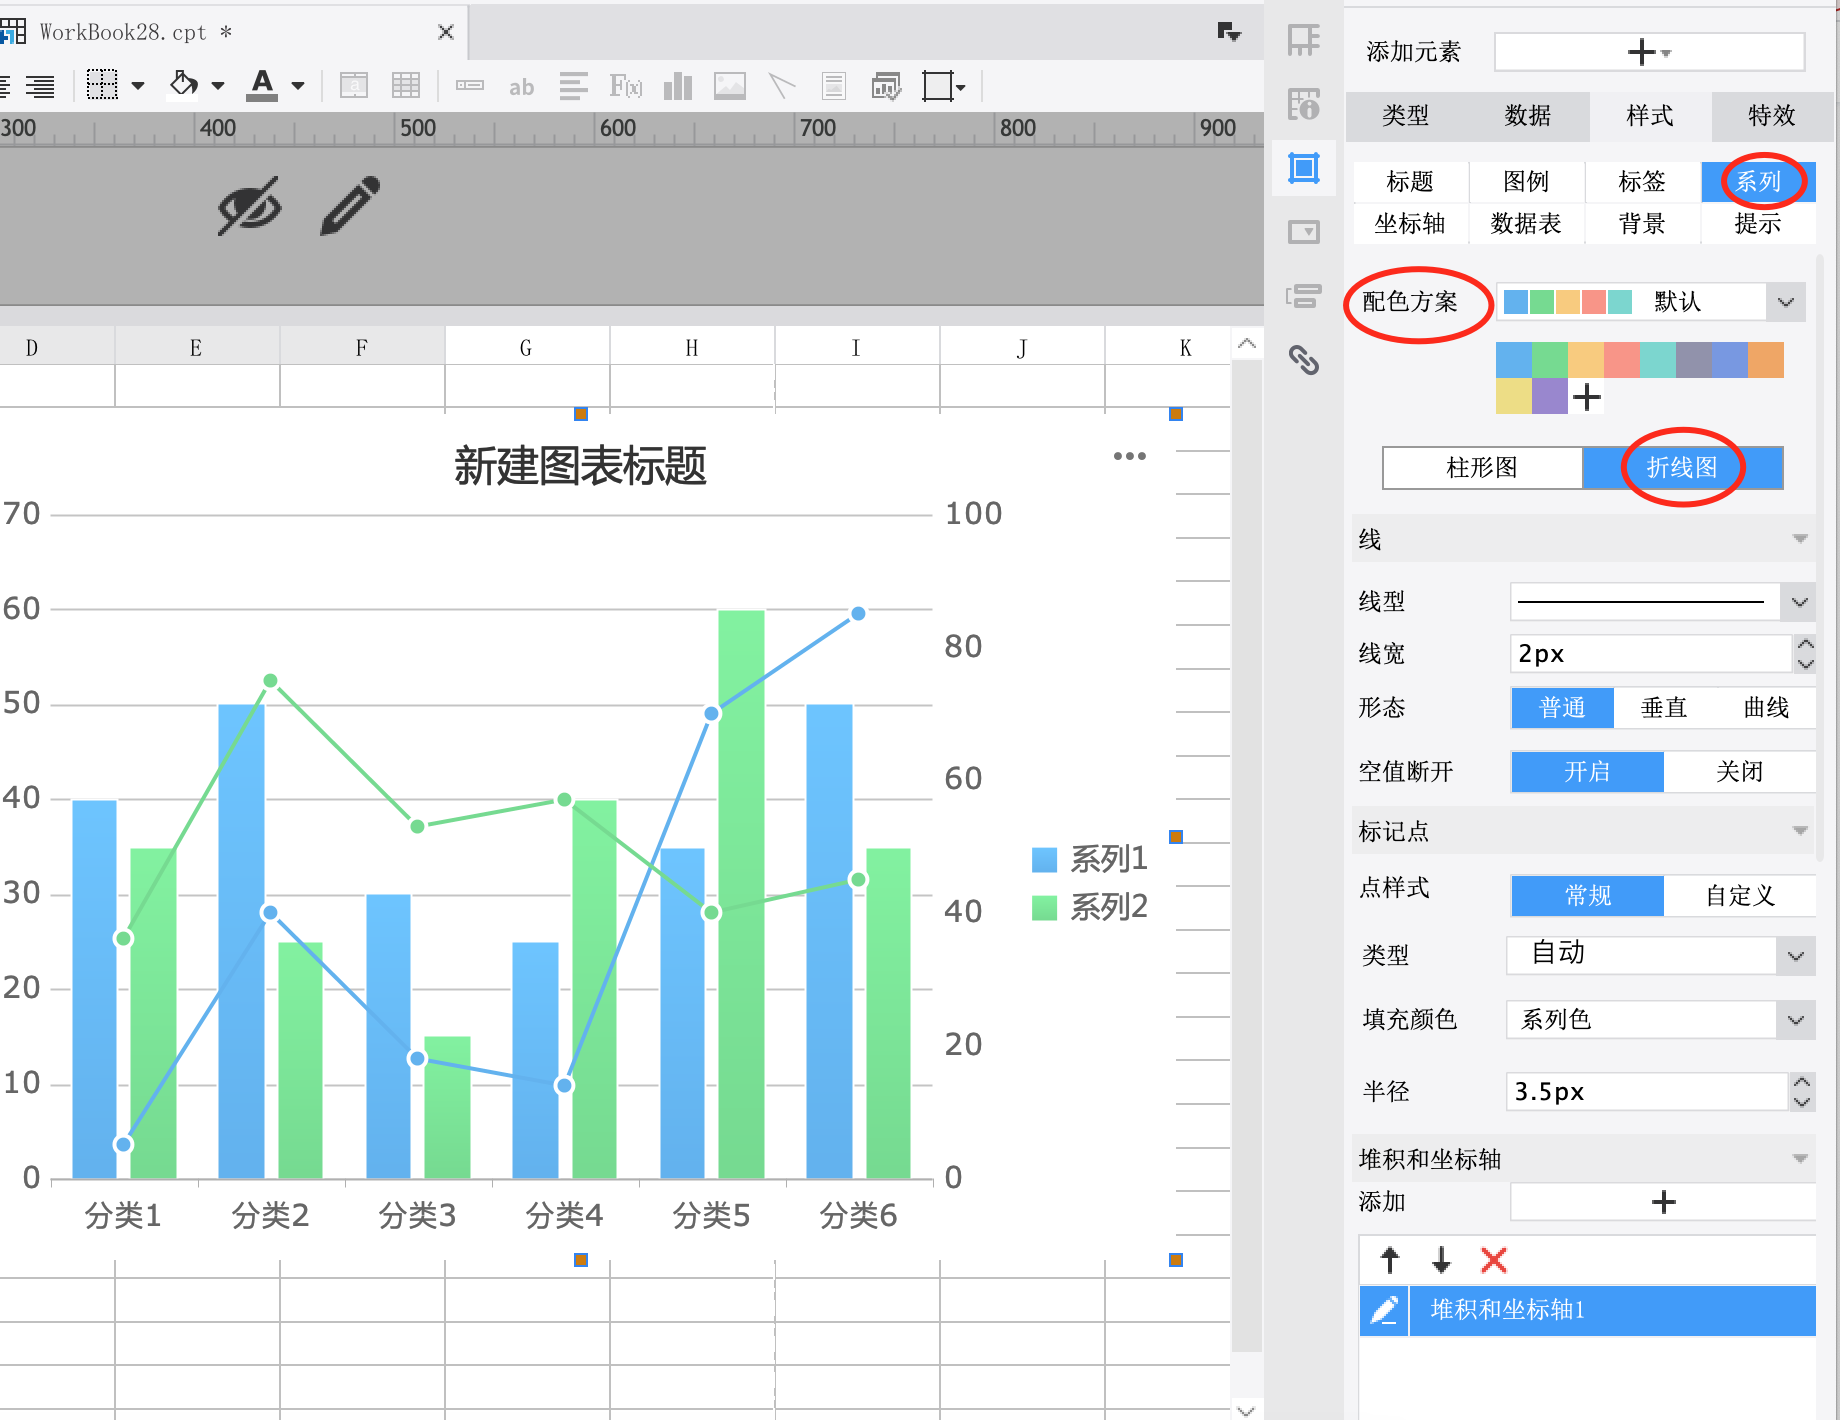The height and width of the screenshot is (1420, 1840).
Task: Open the 填充颜色 fill color dropdown
Action: (x=1795, y=1020)
